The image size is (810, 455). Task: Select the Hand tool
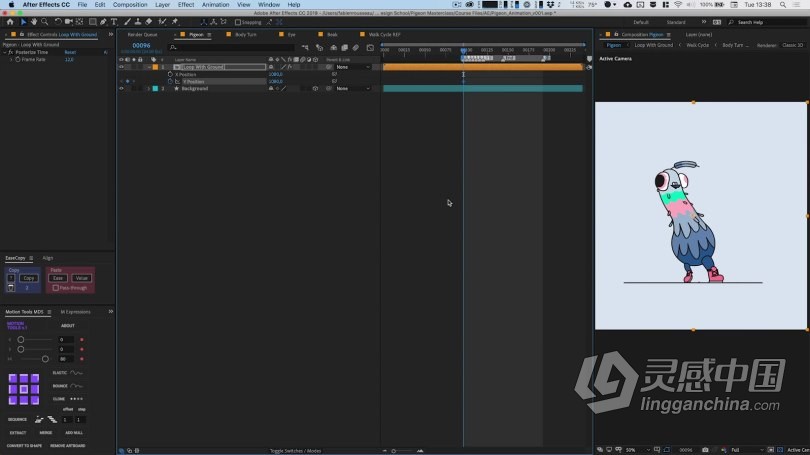(x=34, y=22)
